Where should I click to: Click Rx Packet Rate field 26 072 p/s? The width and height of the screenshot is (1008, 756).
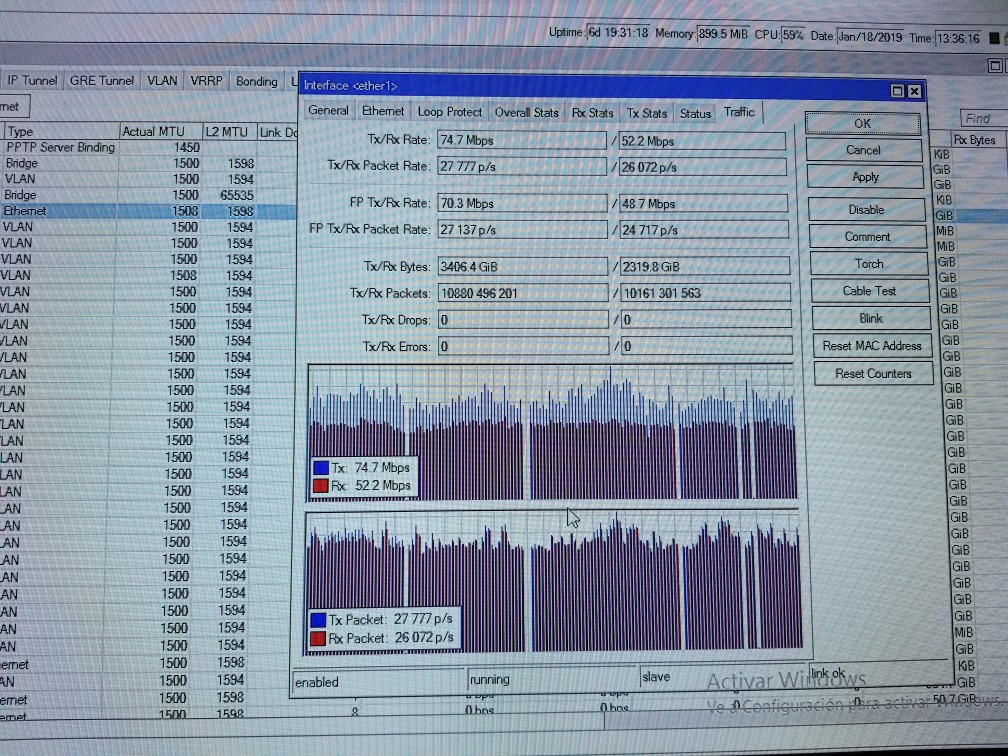[x=703, y=167]
